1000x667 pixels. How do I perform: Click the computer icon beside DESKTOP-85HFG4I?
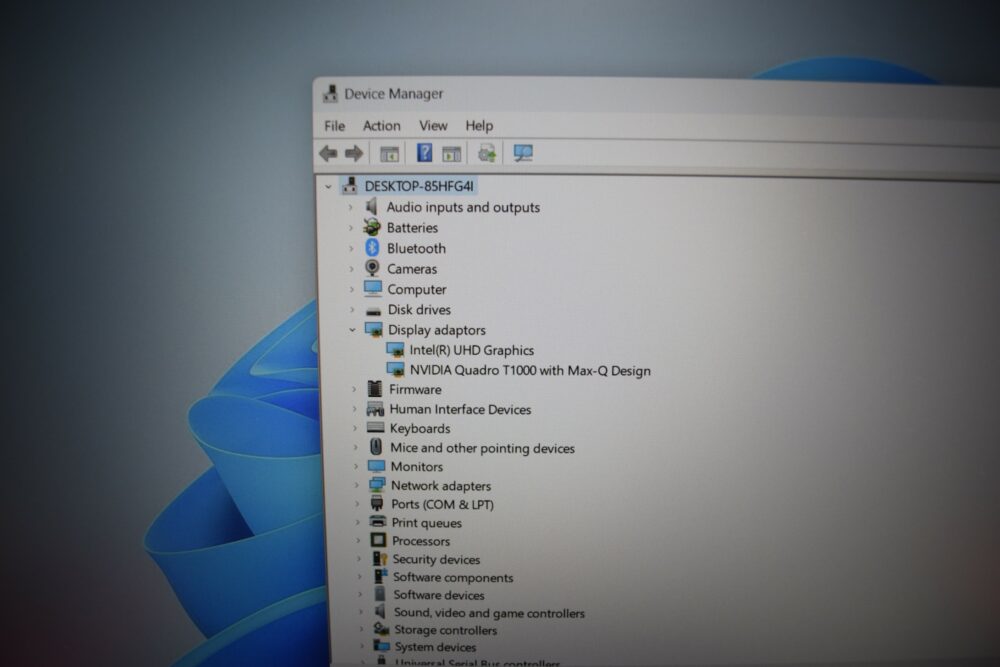pyautogui.click(x=349, y=186)
